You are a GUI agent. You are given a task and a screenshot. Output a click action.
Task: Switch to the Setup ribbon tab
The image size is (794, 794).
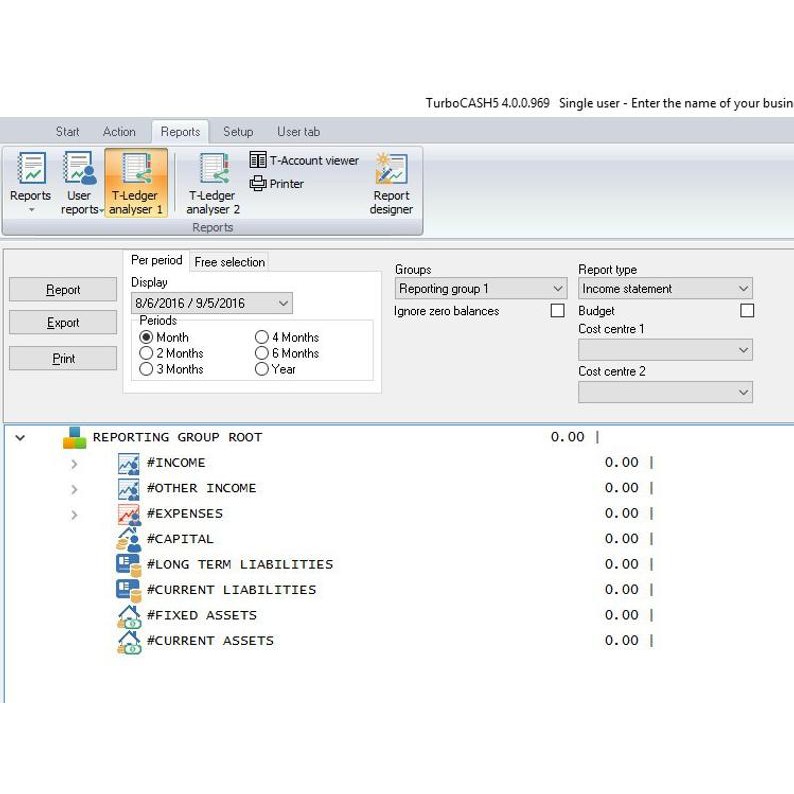(238, 132)
